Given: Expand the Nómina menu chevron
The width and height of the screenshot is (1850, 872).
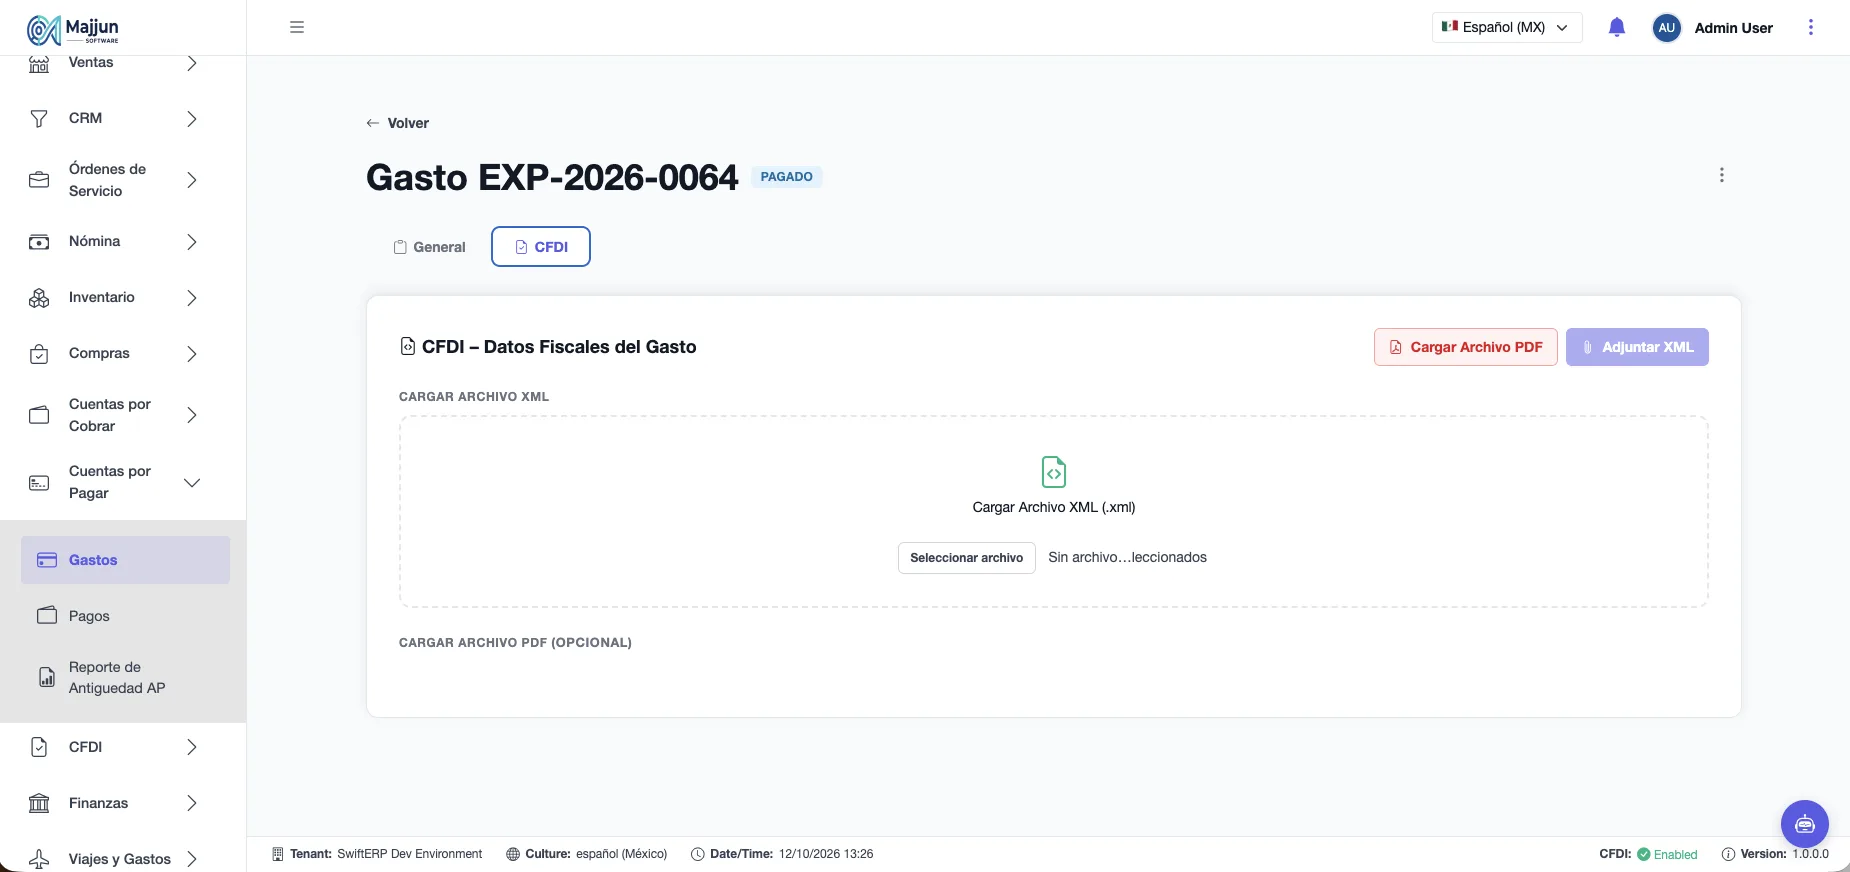Looking at the screenshot, I should (192, 242).
